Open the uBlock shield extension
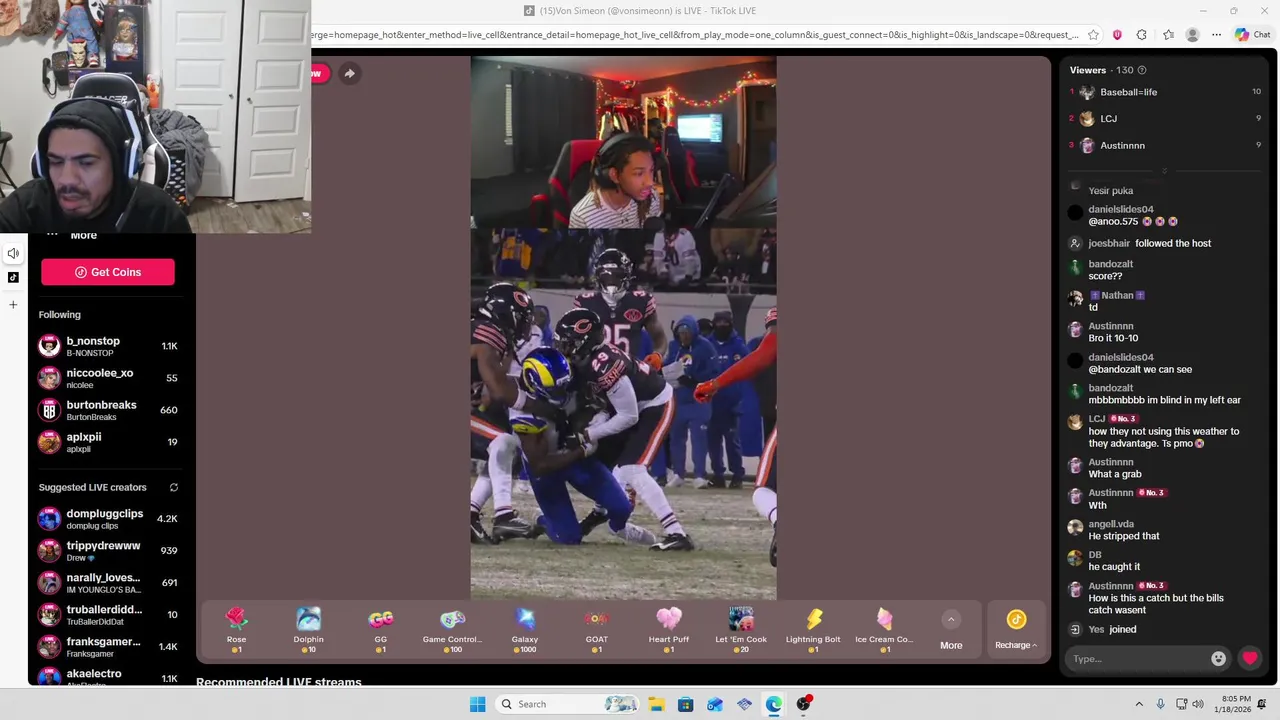The width and height of the screenshot is (1280, 720). click(1117, 35)
